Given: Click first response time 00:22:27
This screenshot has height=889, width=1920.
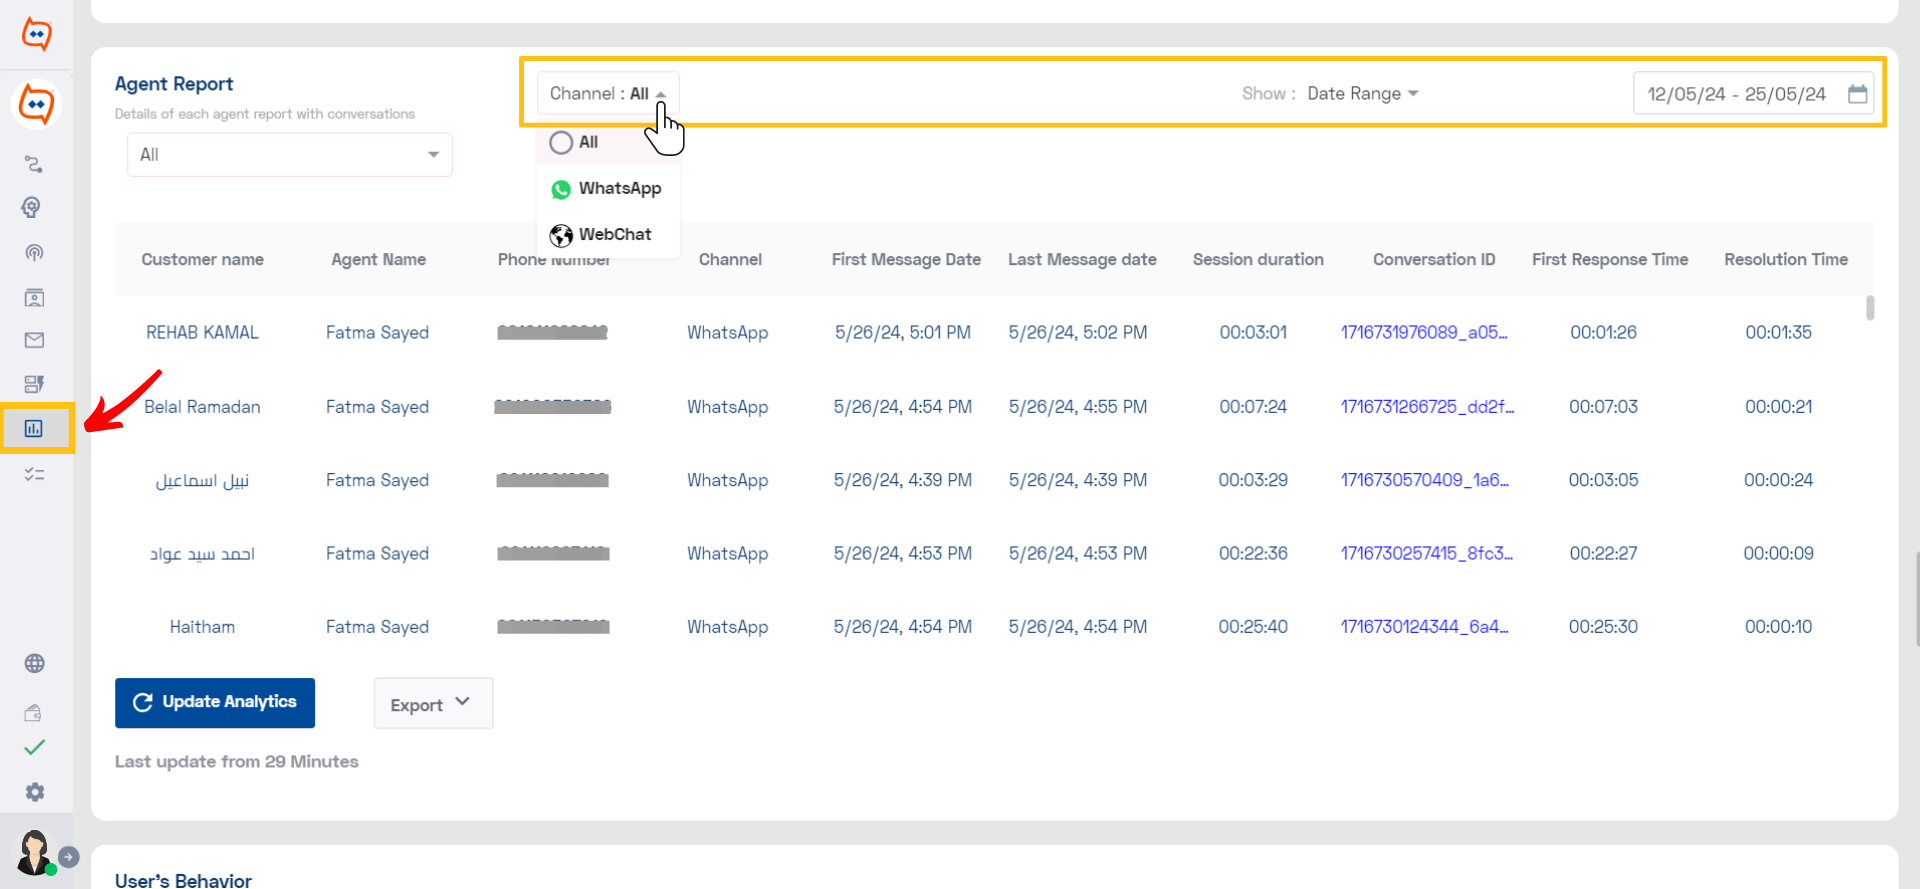Looking at the screenshot, I should (1603, 553).
